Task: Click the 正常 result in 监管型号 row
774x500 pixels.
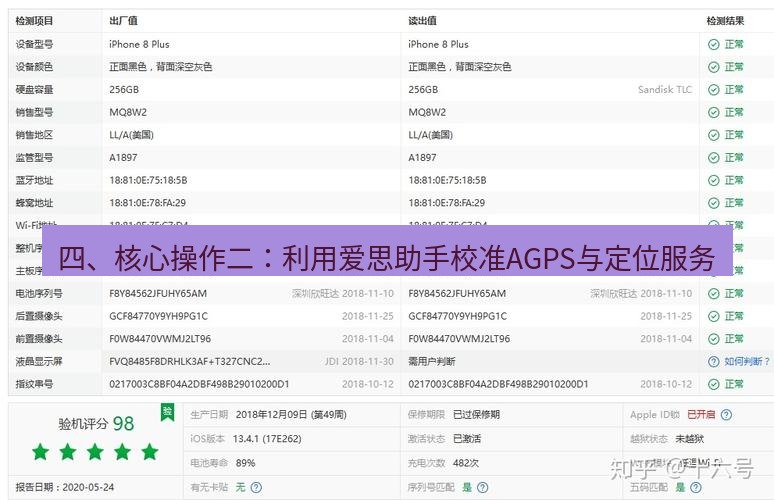Action: [x=734, y=158]
